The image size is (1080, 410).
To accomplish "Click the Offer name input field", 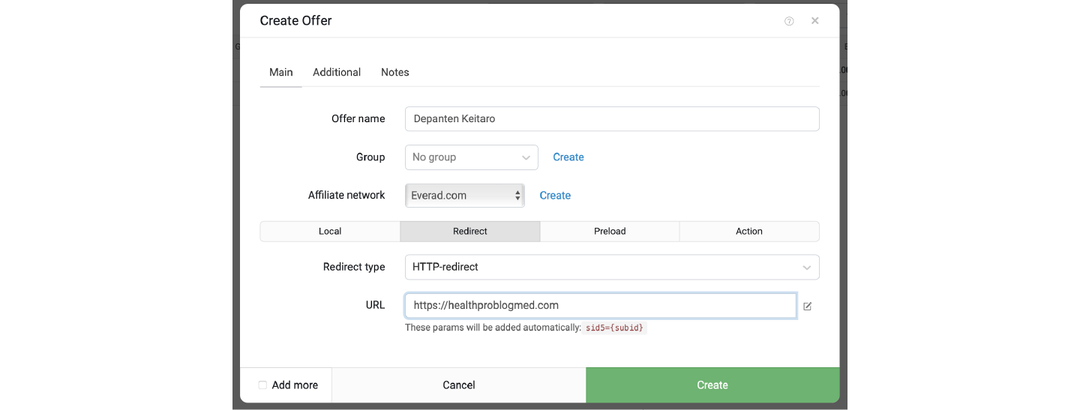I will pos(611,119).
